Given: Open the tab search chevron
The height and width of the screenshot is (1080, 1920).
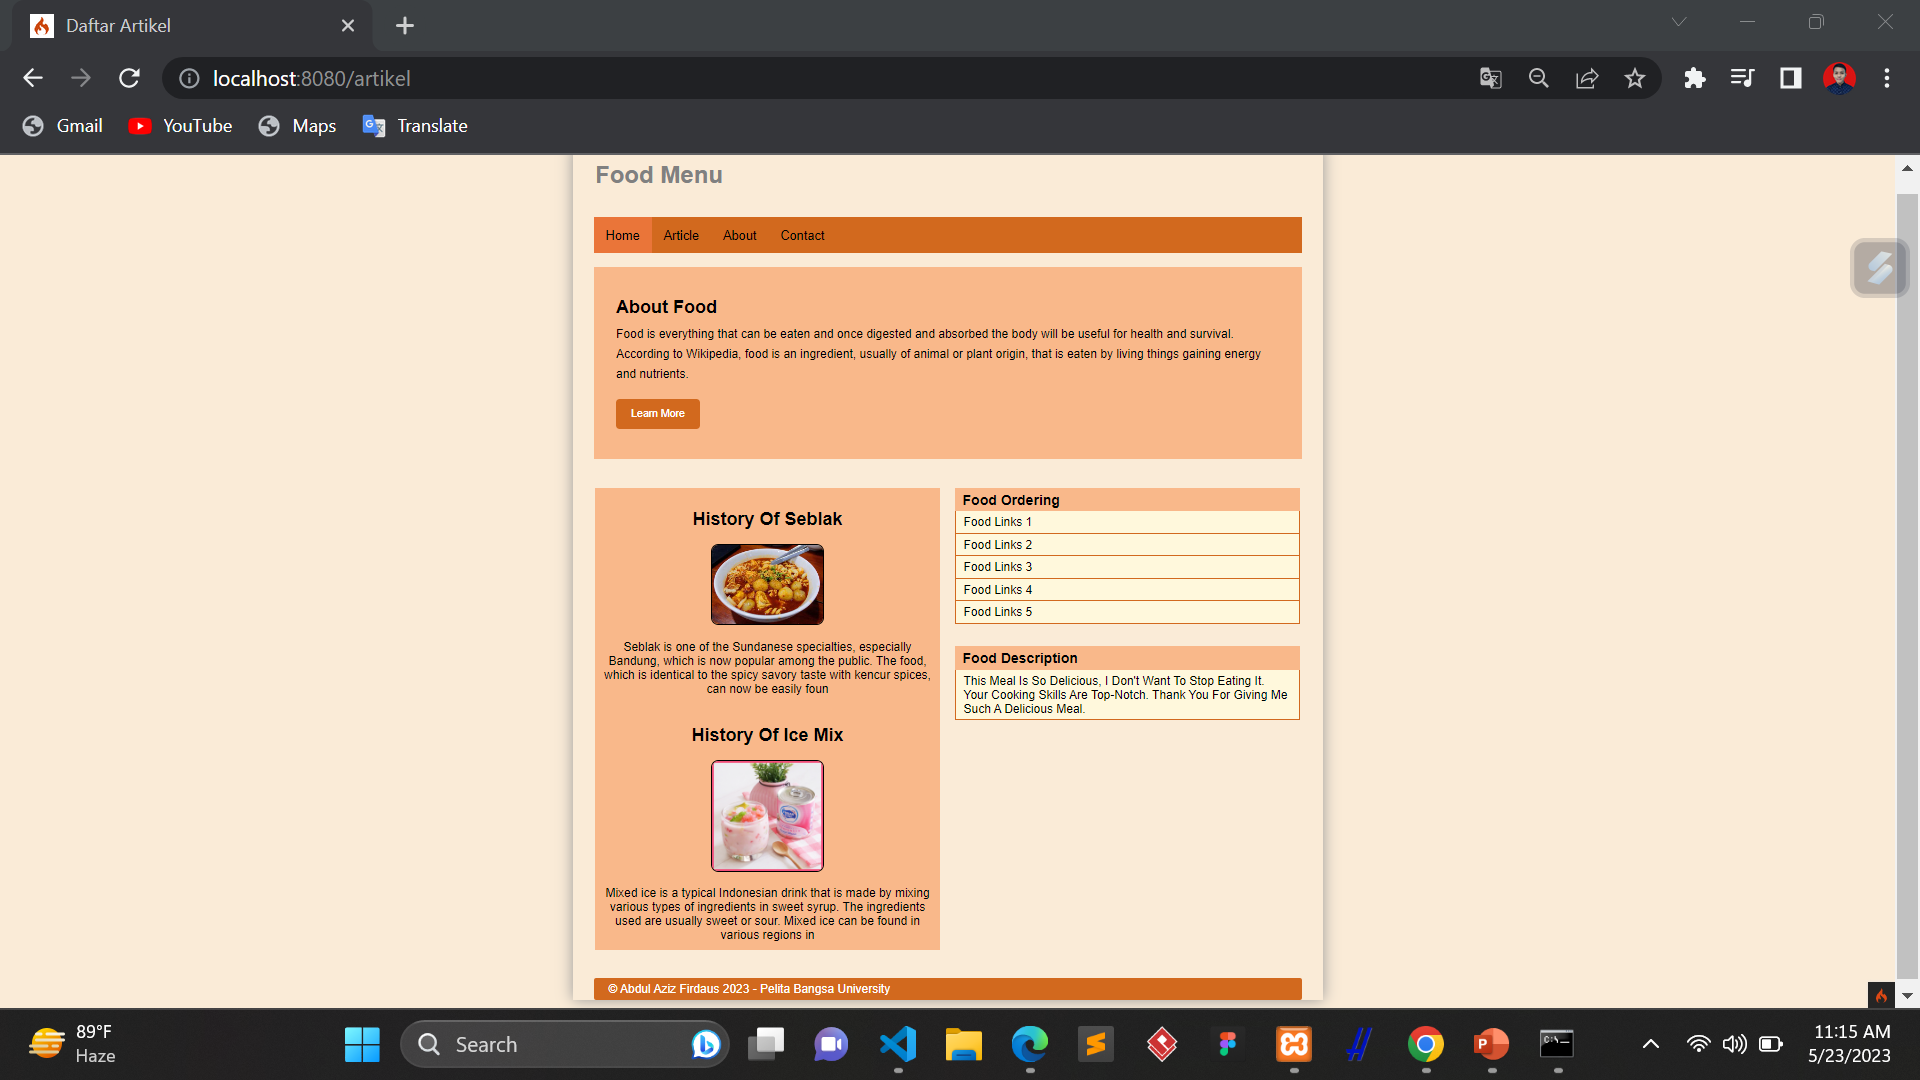Looking at the screenshot, I should [1678, 21].
